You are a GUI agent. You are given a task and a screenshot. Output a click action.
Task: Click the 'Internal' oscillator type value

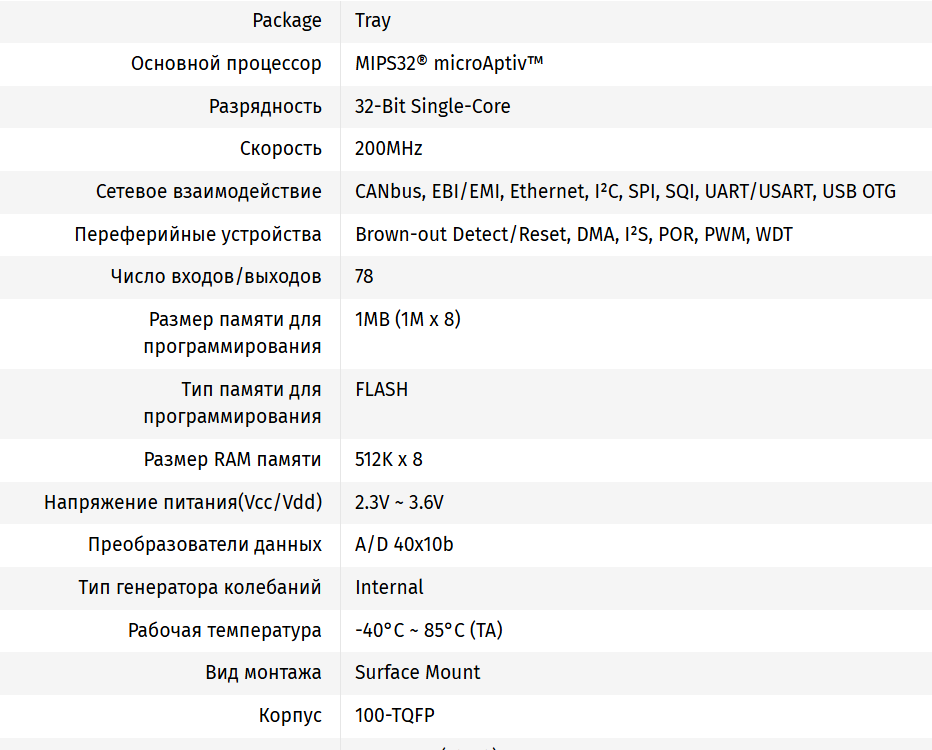[x=389, y=587]
